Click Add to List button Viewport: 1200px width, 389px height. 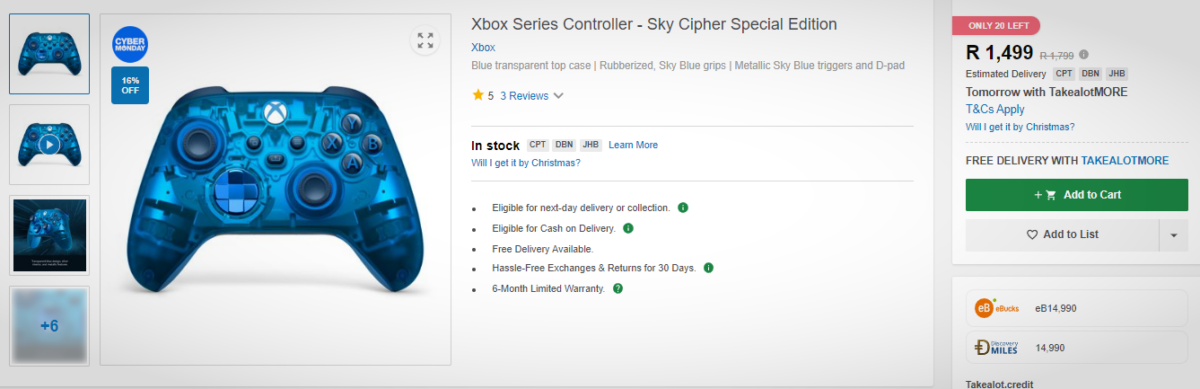coord(1062,235)
